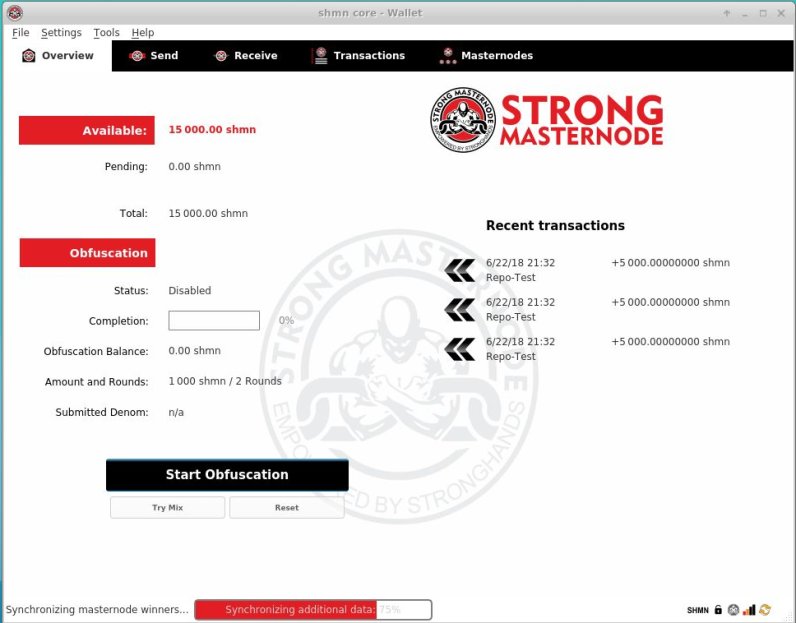
Task: Open the Tools menu
Action: click(x=106, y=32)
